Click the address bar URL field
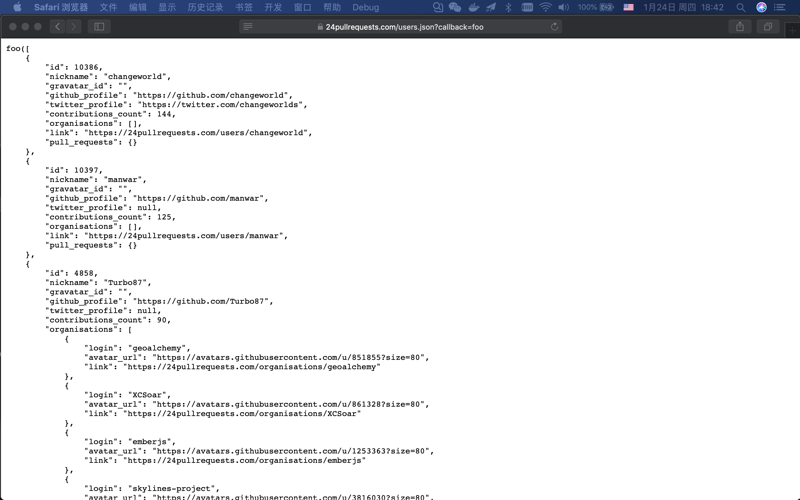Screen dimensions: 800x500 (401, 27)
